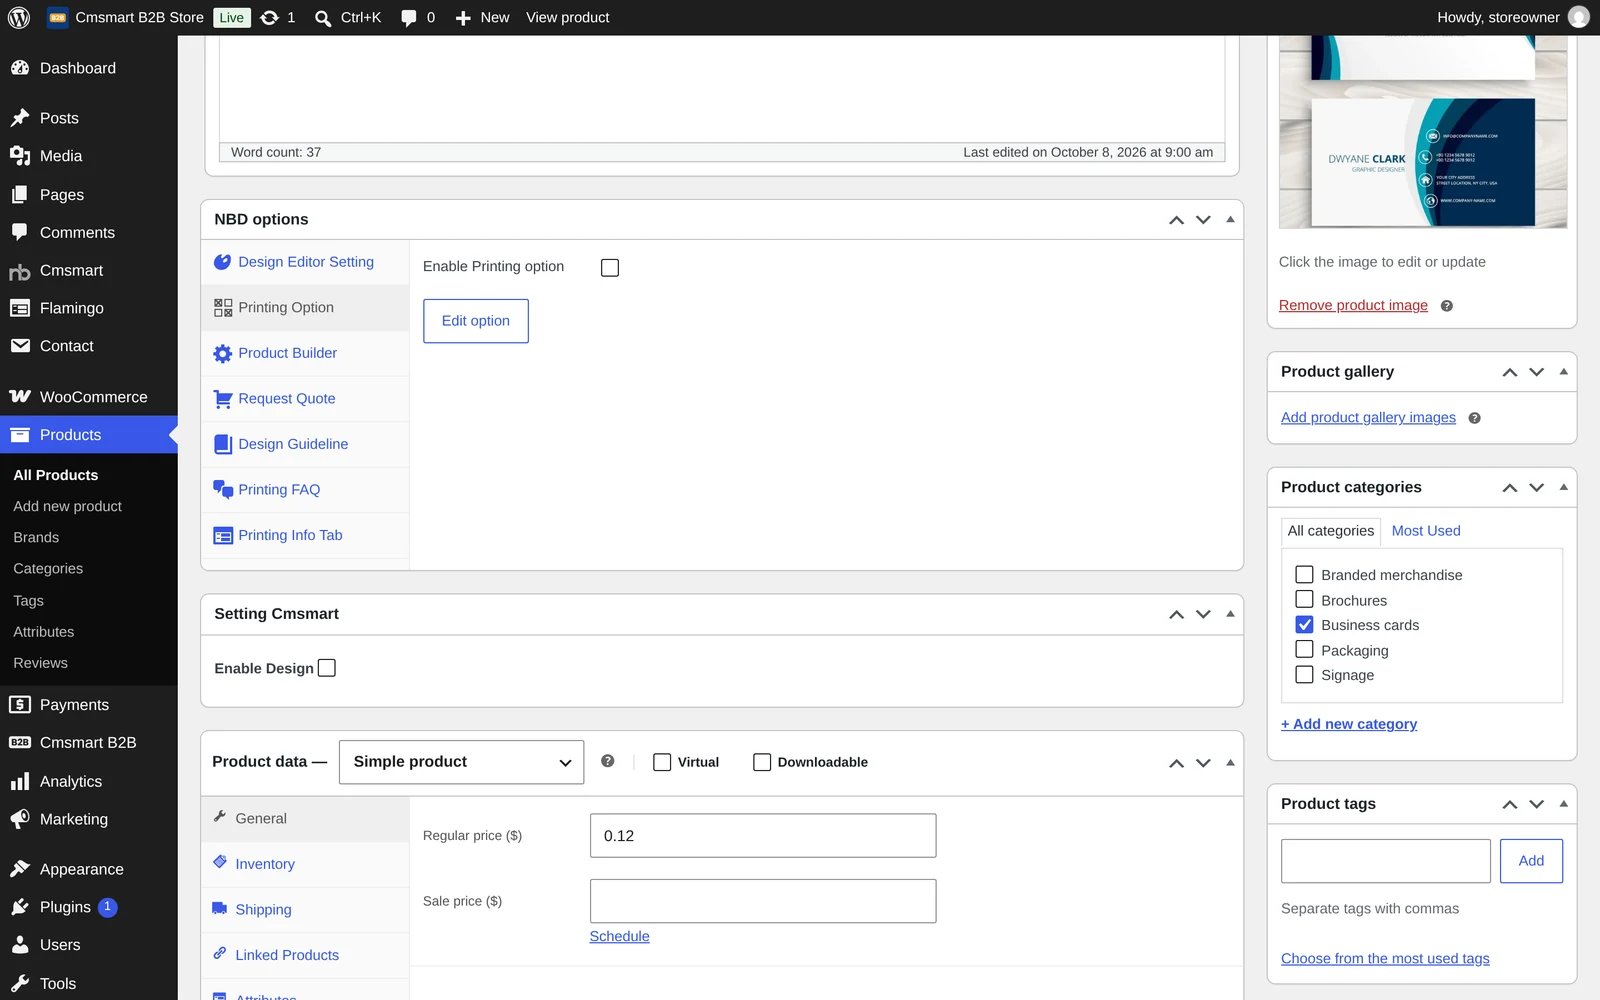
Task: Select the Product Builder tab
Action: click(305, 353)
